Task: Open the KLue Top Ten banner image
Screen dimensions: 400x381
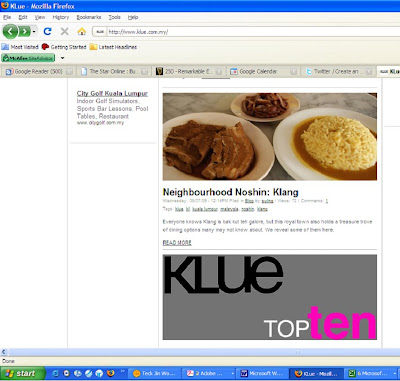Action: (x=270, y=297)
